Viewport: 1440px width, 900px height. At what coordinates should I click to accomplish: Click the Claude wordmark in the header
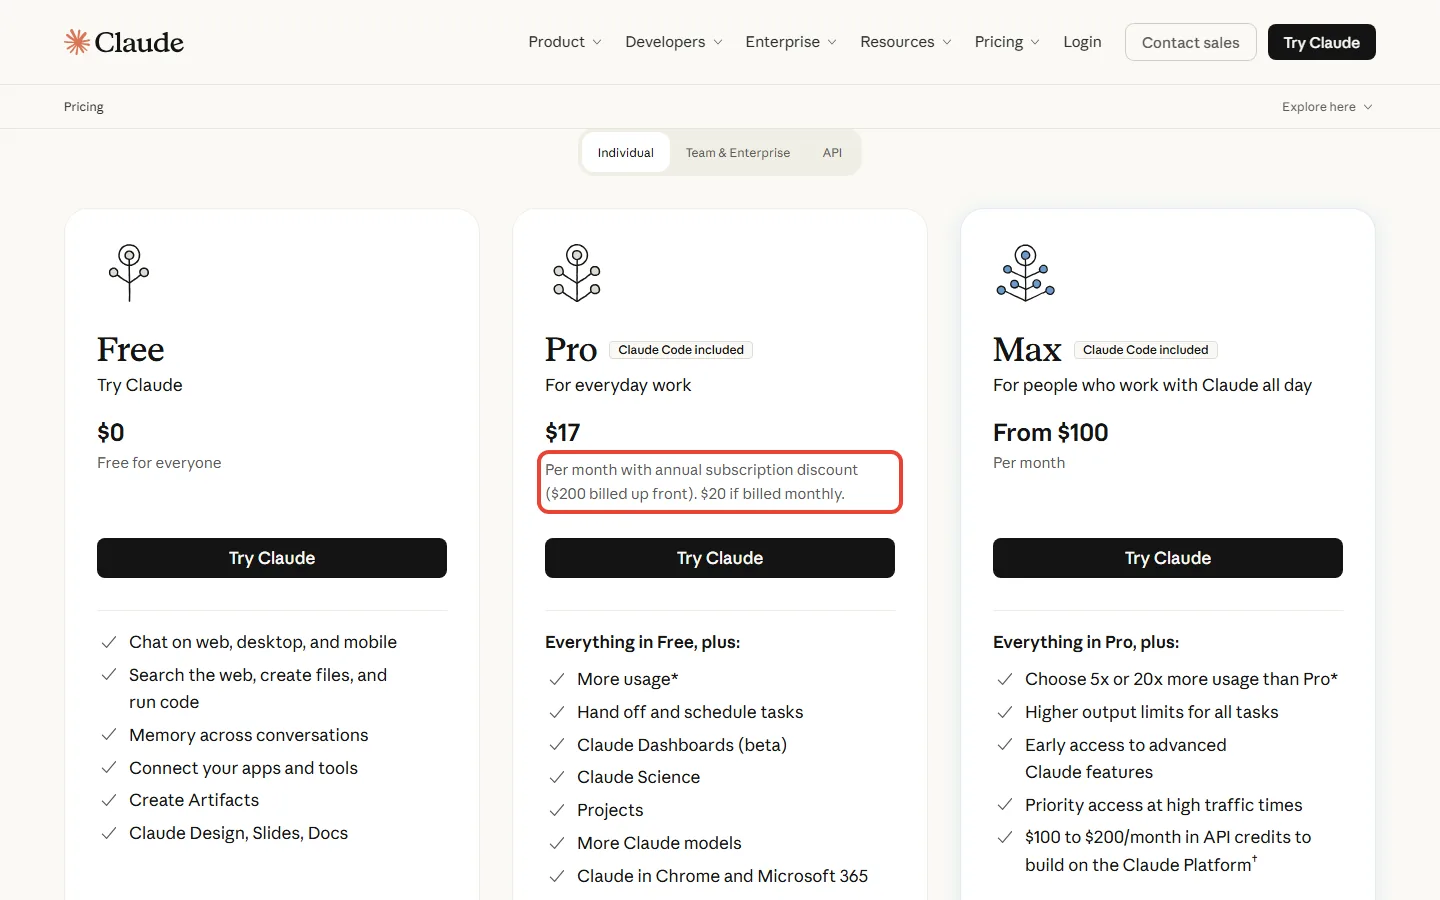139,42
